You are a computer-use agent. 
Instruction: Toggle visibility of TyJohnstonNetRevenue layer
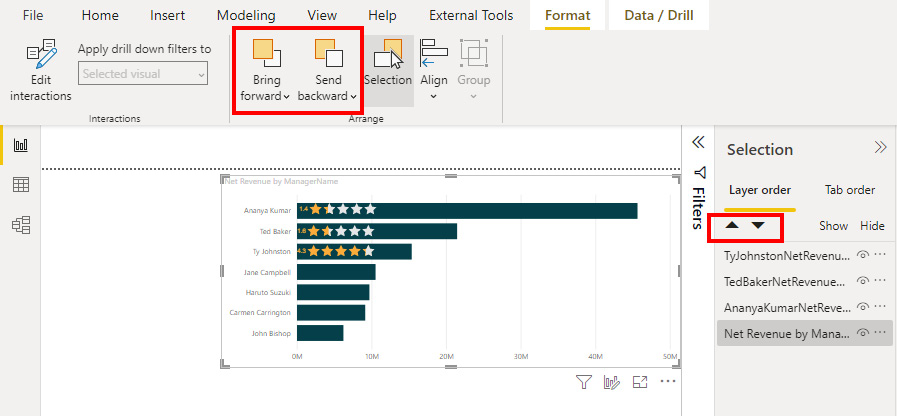click(x=862, y=256)
